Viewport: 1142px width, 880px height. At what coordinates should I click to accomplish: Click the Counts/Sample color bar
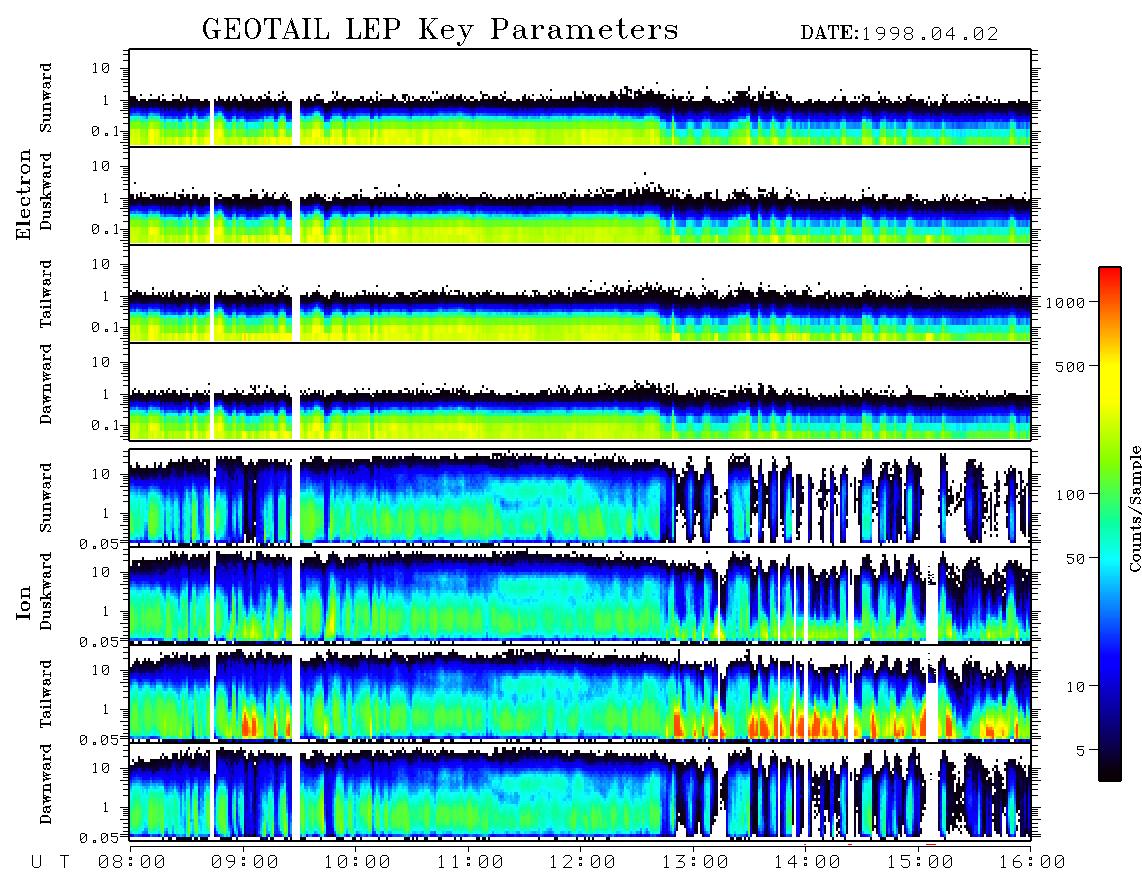point(1110,524)
